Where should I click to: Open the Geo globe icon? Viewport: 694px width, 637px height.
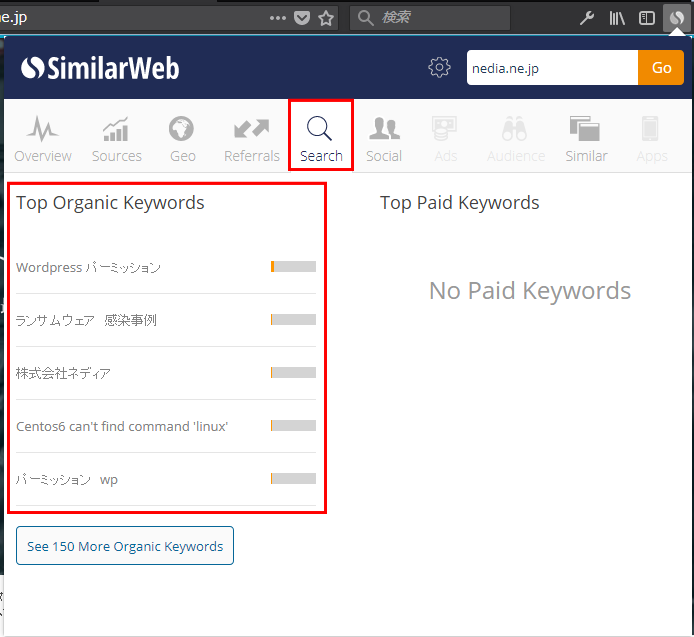click(181, 129)
